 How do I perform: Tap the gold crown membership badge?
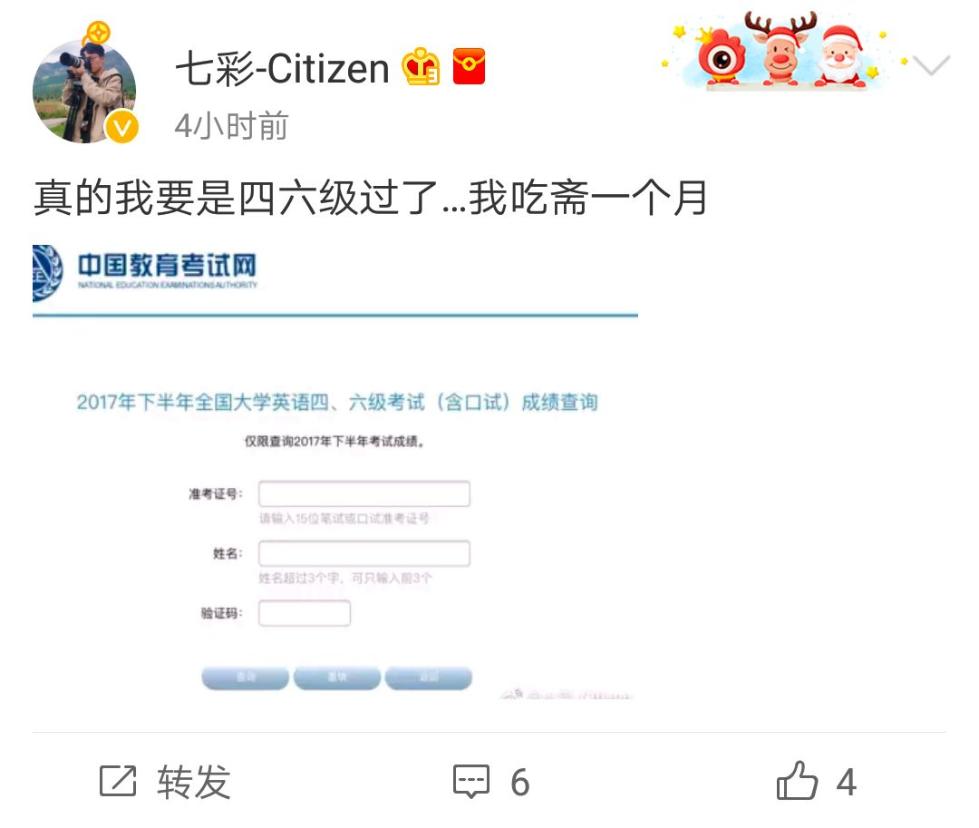[x=420, y=66]
